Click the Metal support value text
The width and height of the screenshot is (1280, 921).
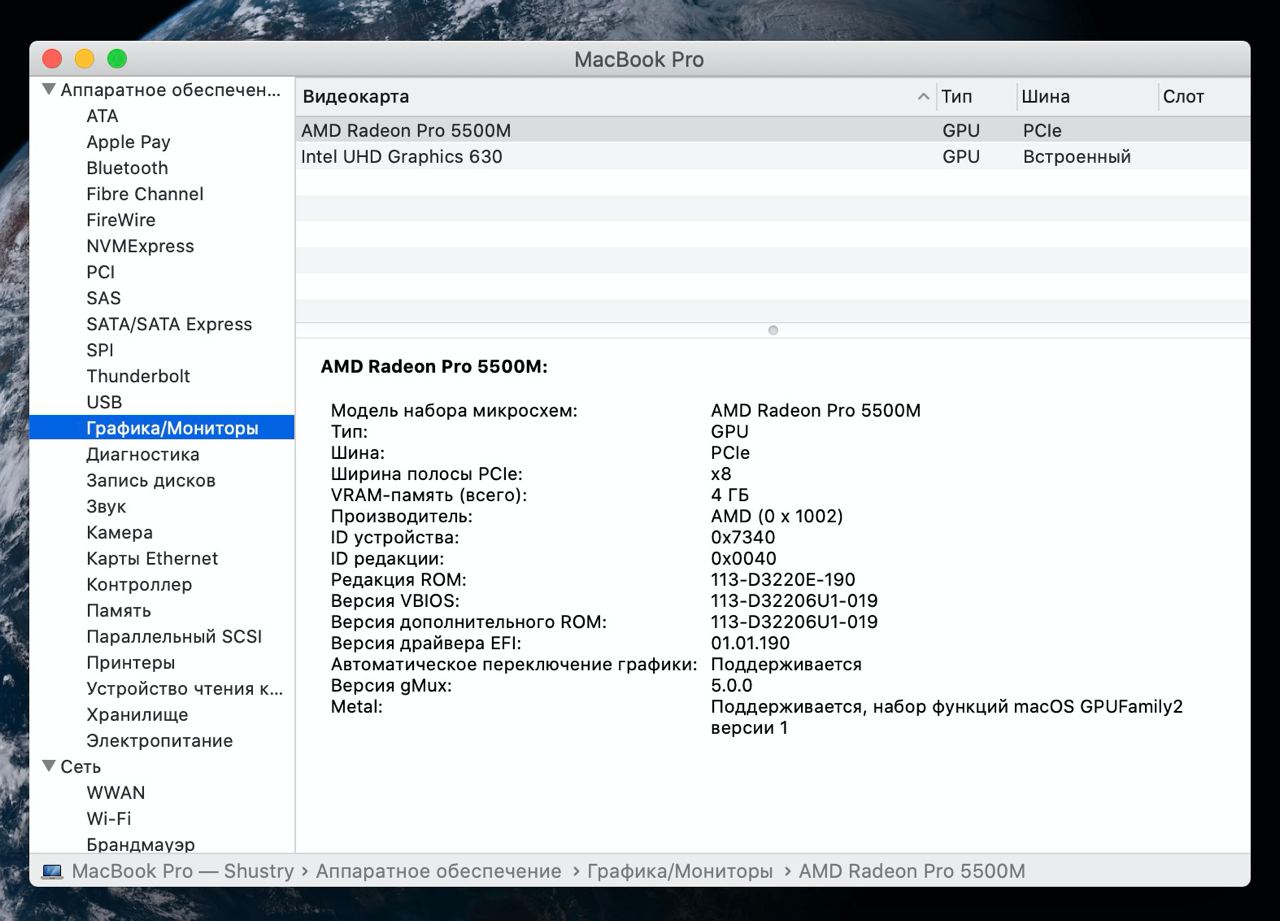tap(947, 717)
